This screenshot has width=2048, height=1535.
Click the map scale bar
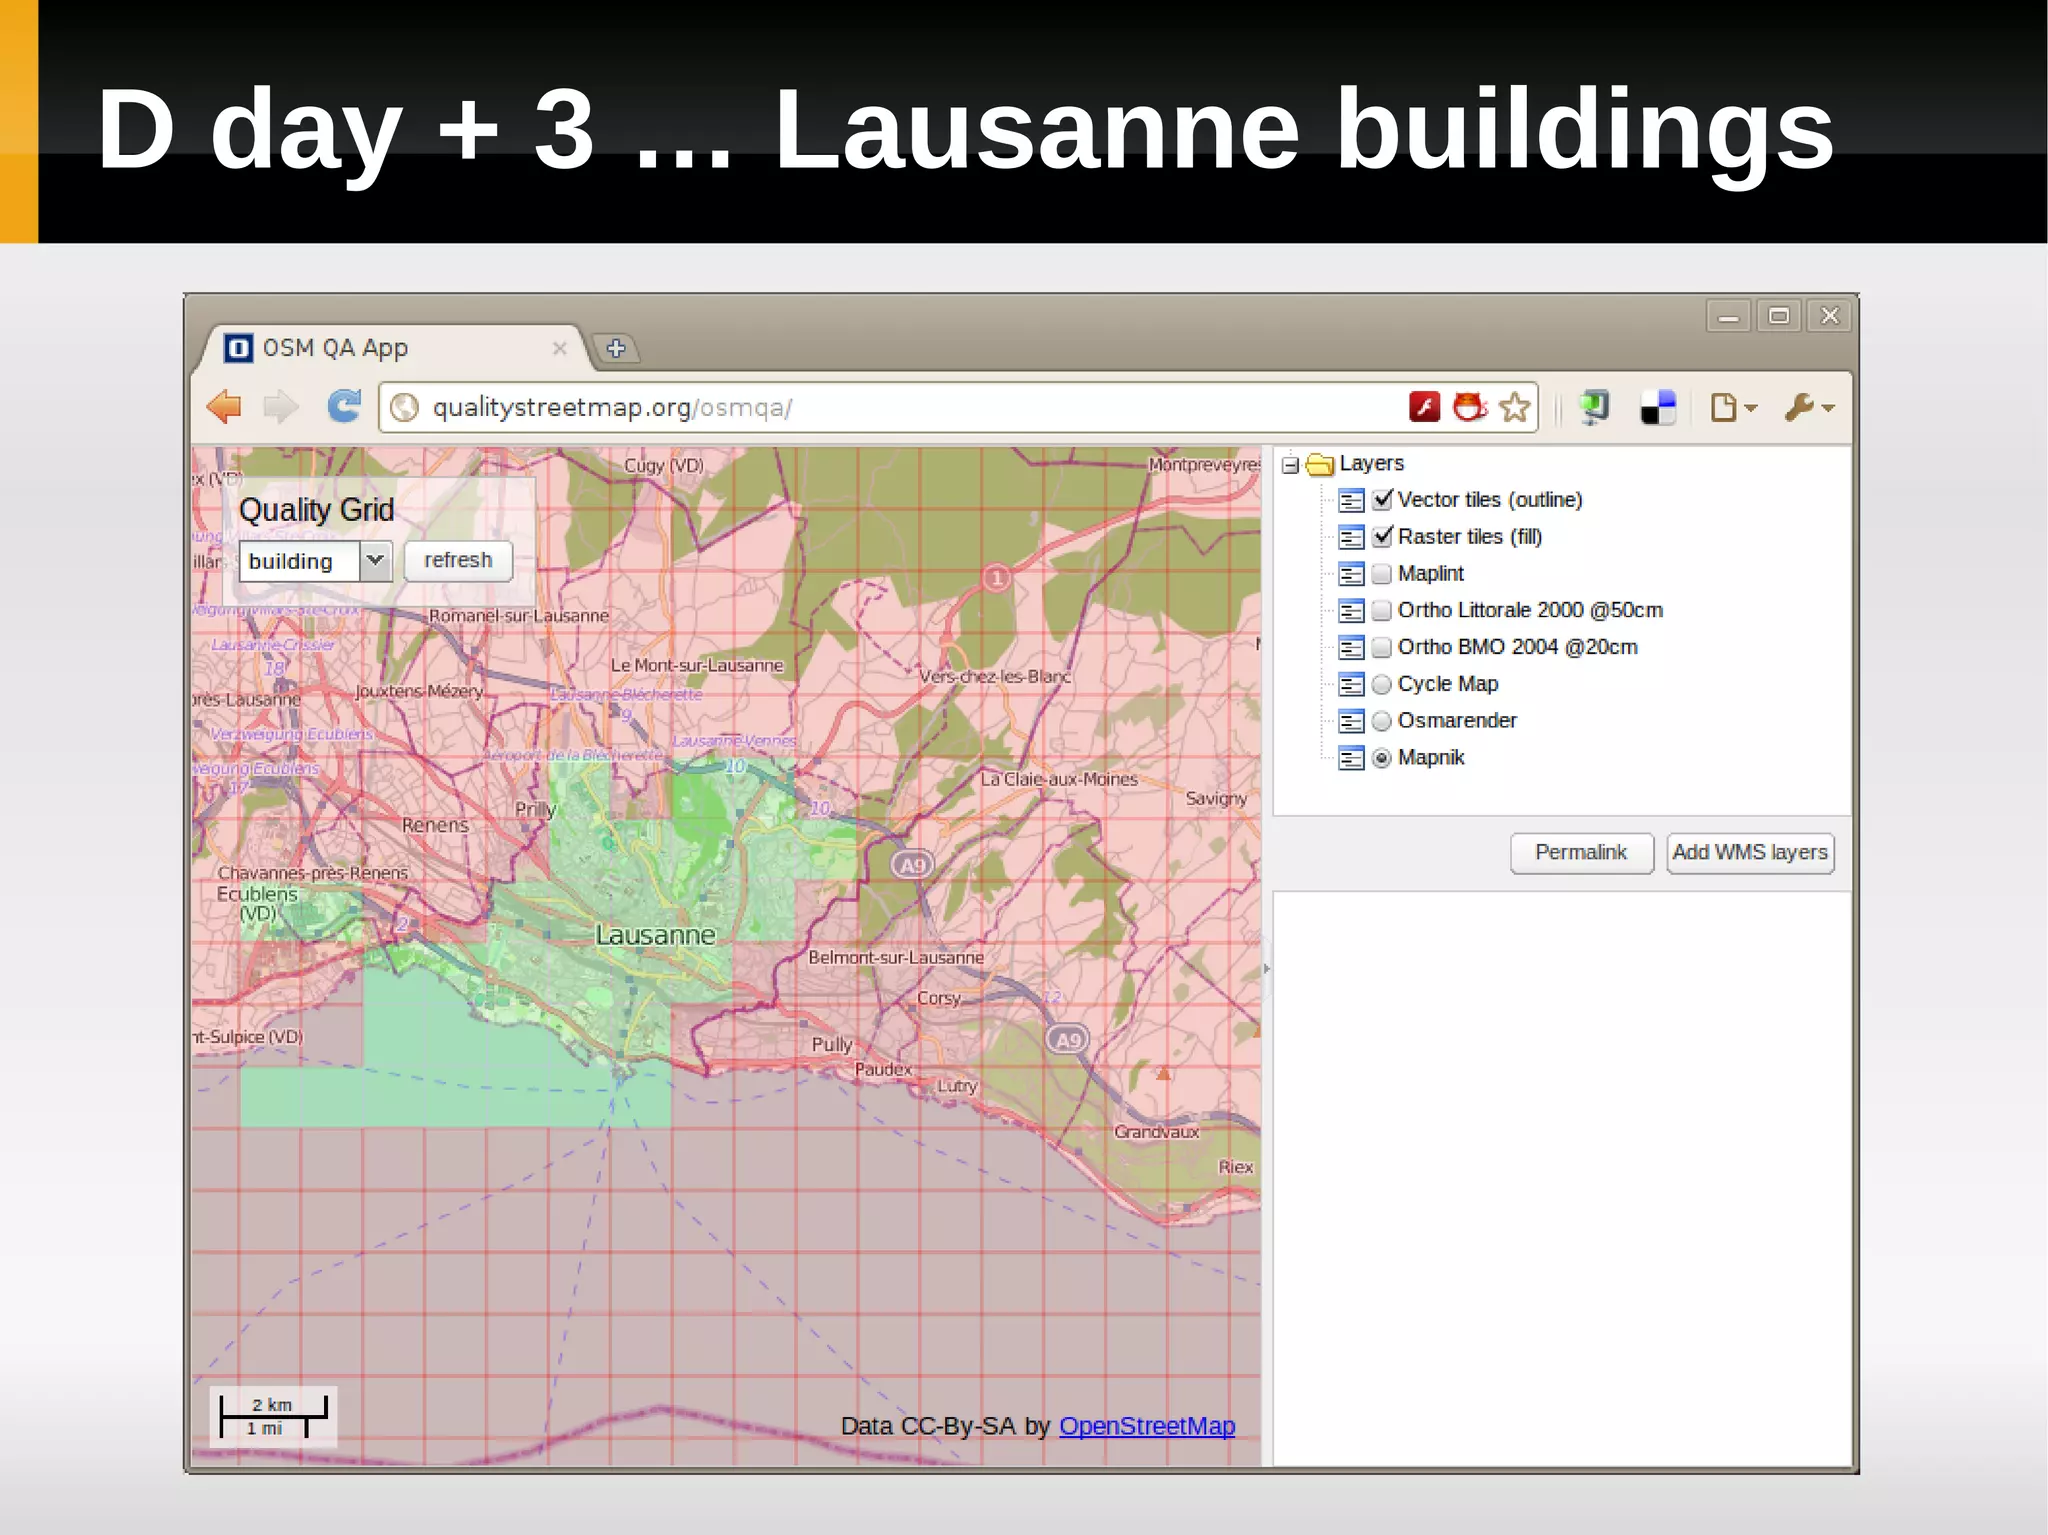pos(273,1416)
